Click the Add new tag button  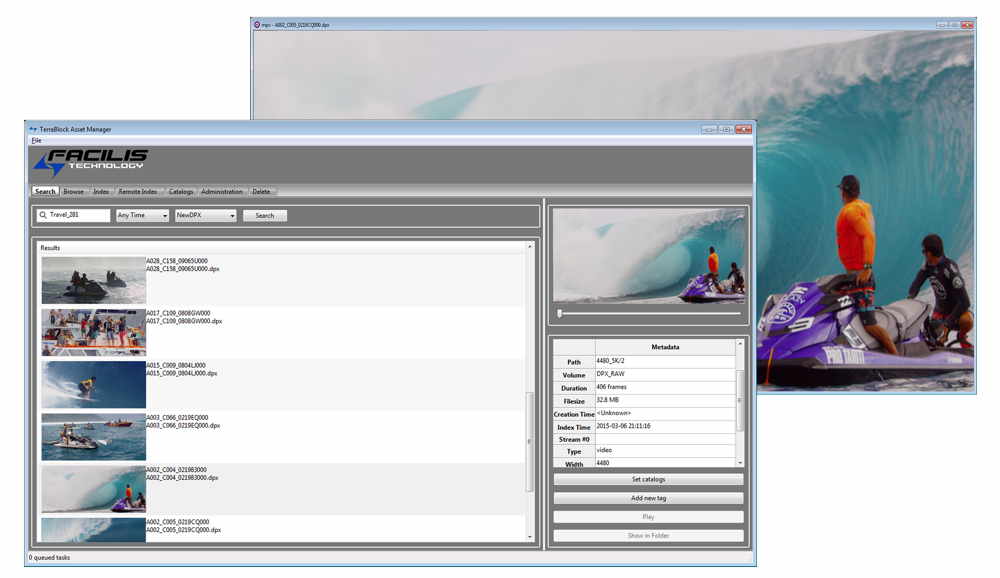click(649, 497)
